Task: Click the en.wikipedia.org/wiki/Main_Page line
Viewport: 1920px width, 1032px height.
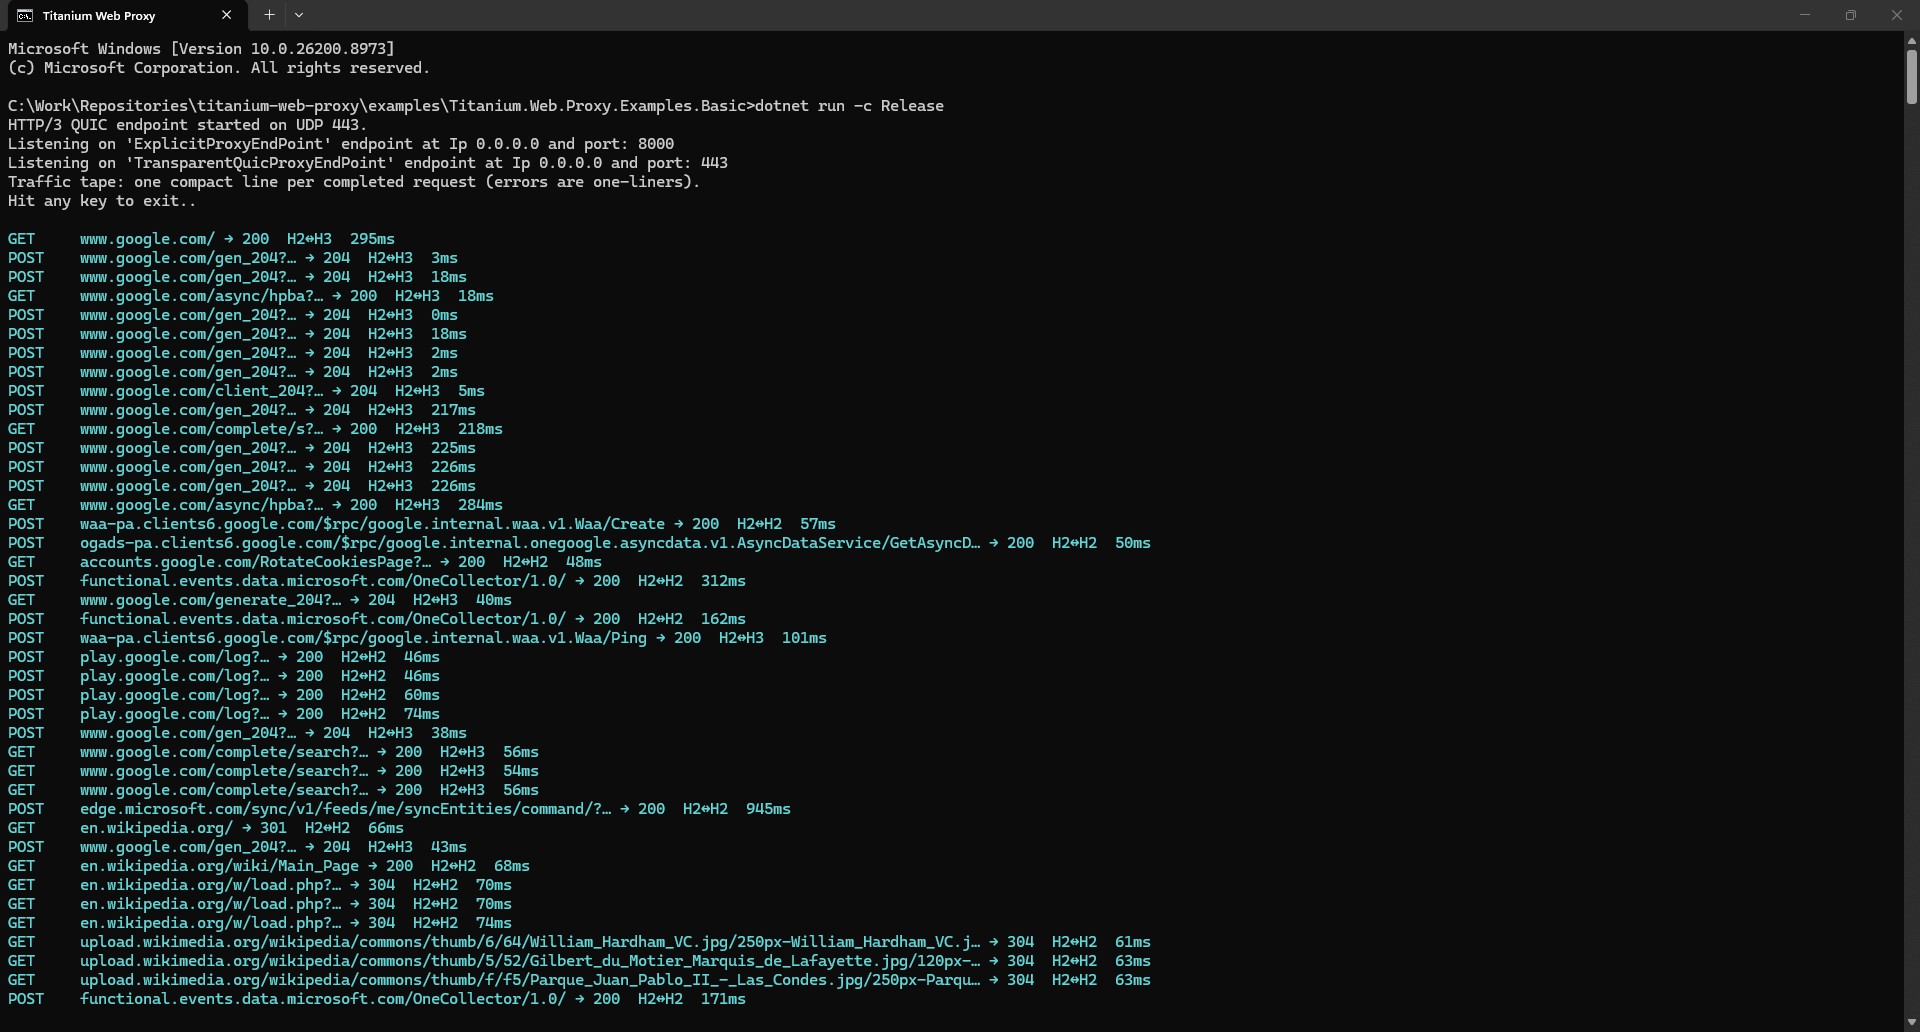Action: pyautogui.click(x=269, y=866)
